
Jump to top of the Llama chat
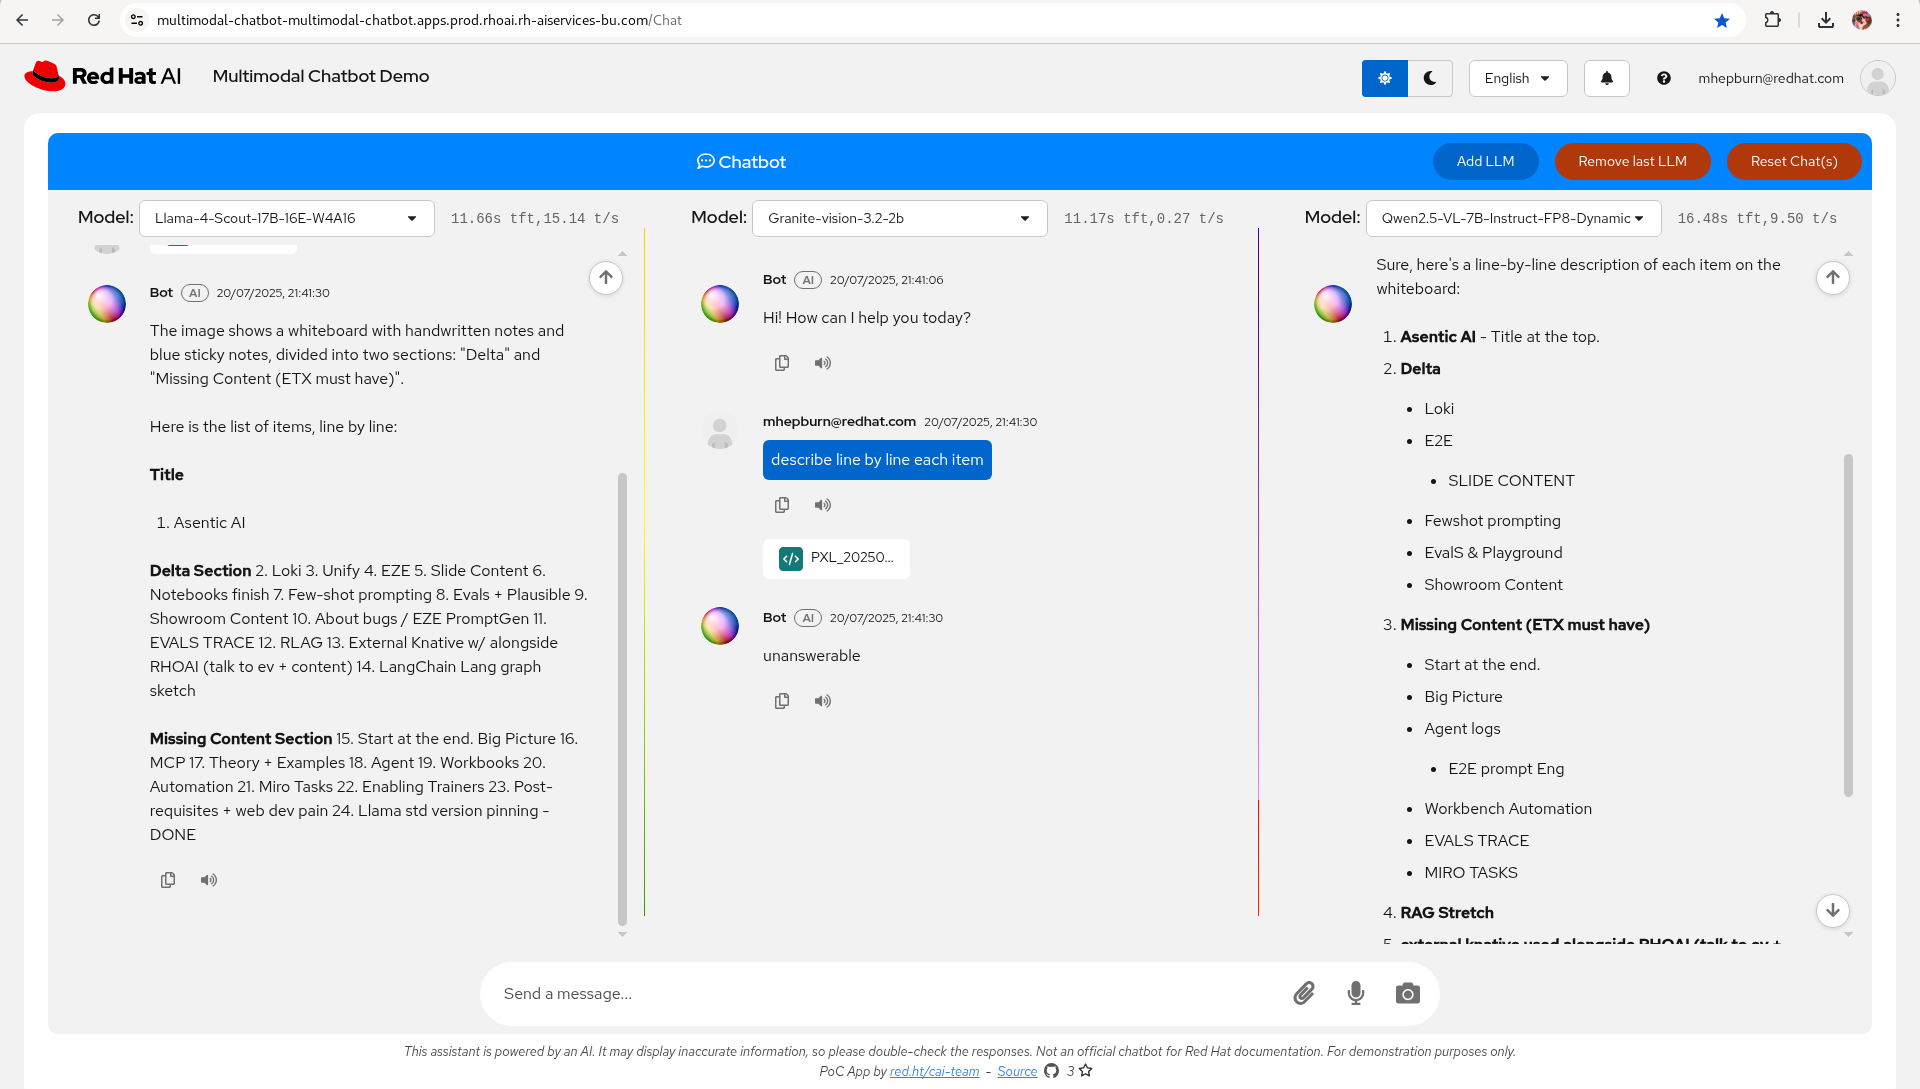click(606, 278)
